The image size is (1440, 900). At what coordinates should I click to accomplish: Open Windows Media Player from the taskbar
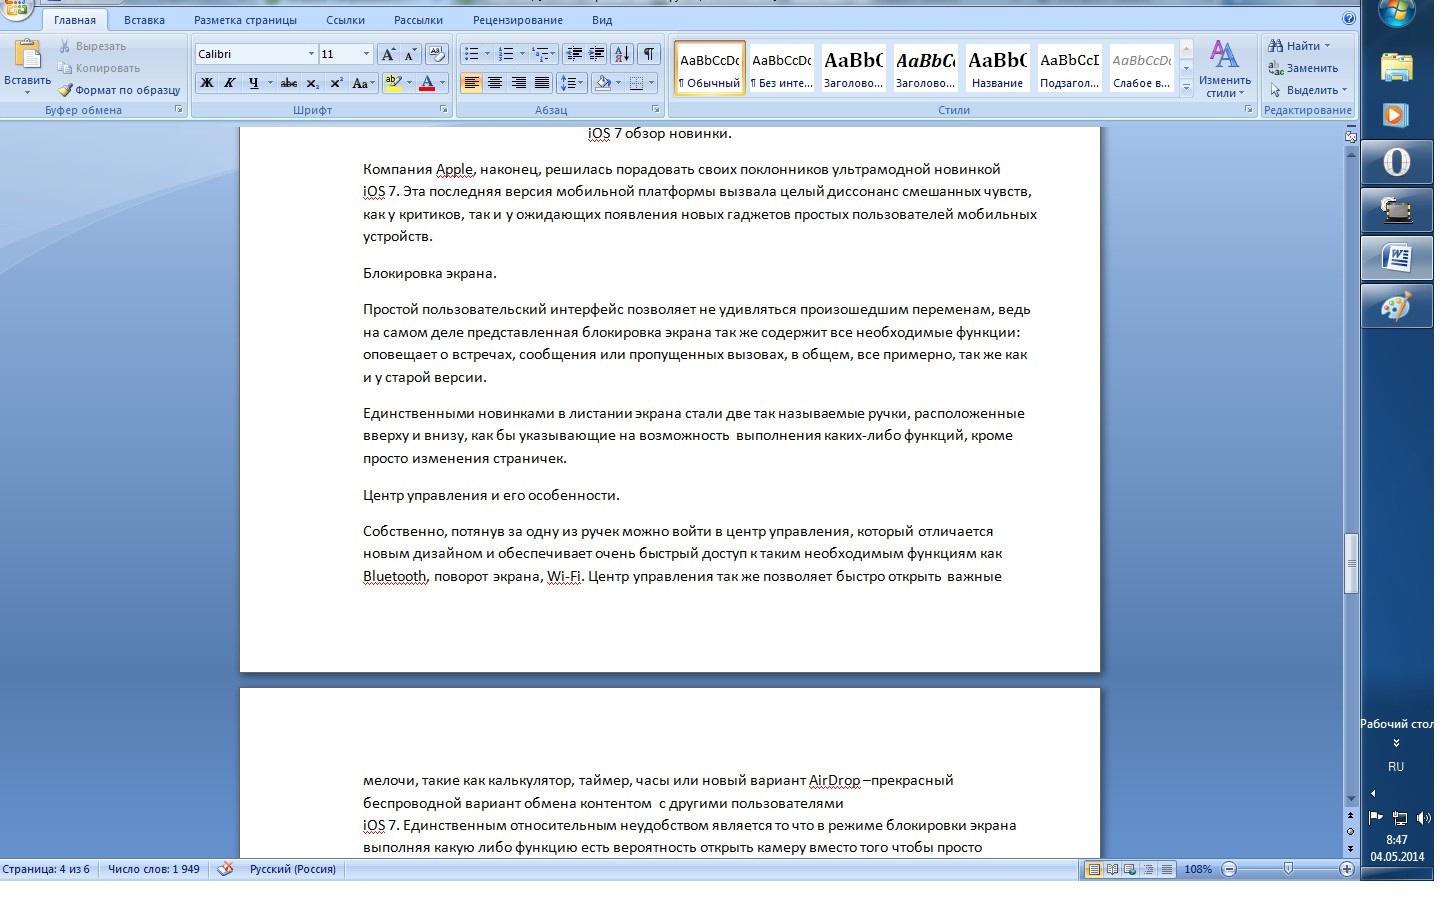click(x=1397, y=114)
